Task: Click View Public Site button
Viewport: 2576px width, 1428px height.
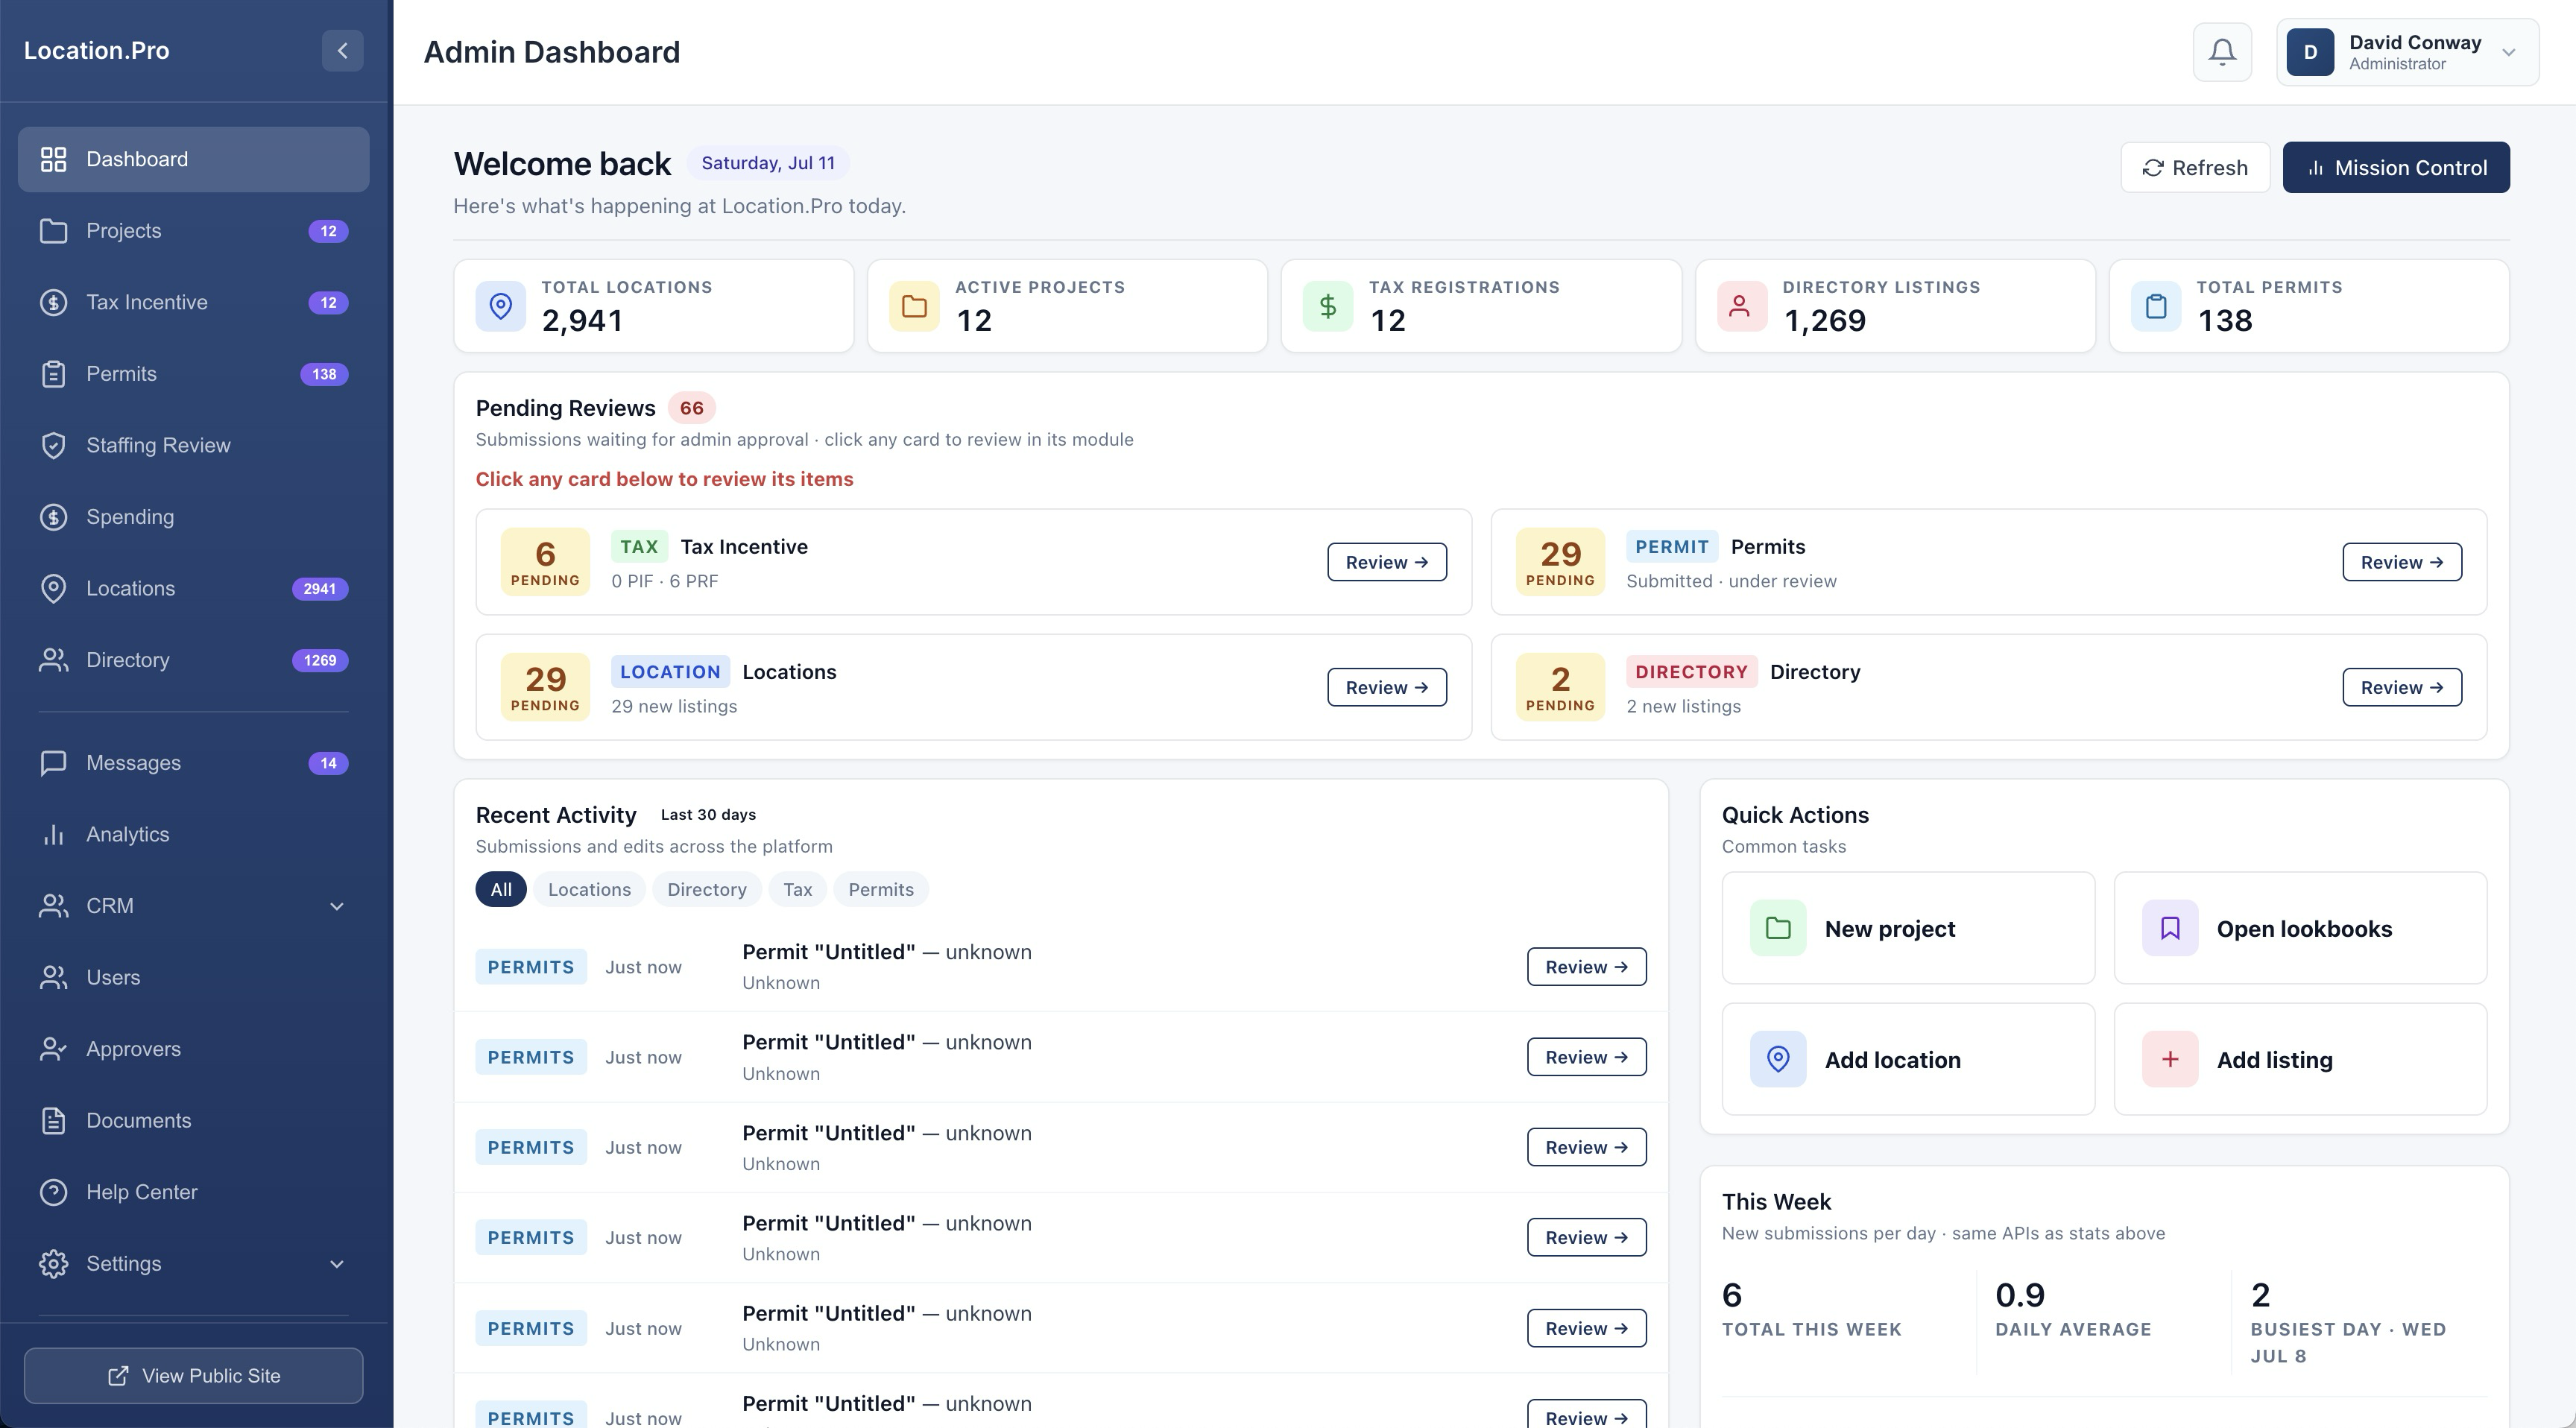Action: click(193, 1376)
